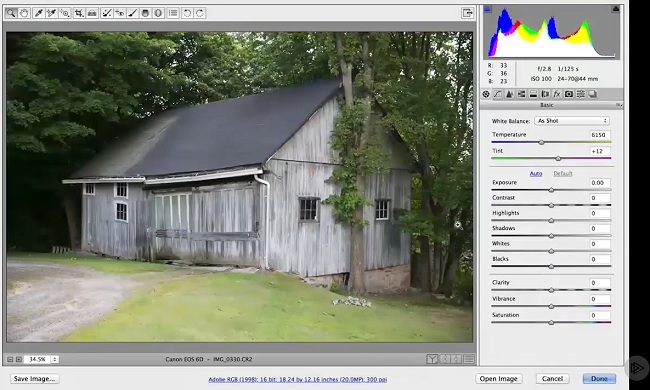
Task: Select the Targeted Adjustment tool
Action: click(65, 13)
